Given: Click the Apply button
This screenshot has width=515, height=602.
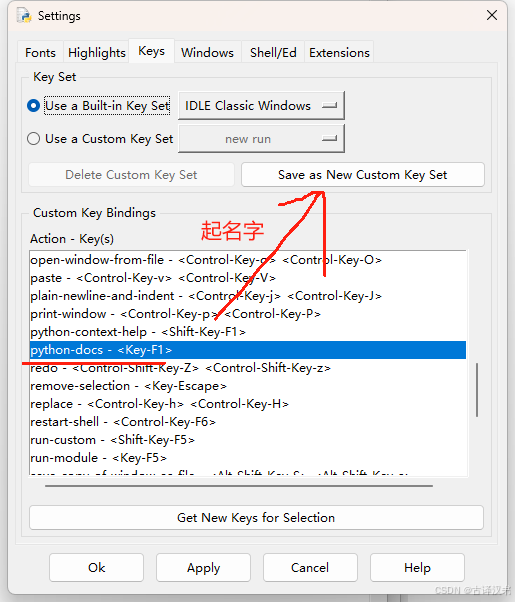Looking at the screenshot, I should (x=204, y=567).
